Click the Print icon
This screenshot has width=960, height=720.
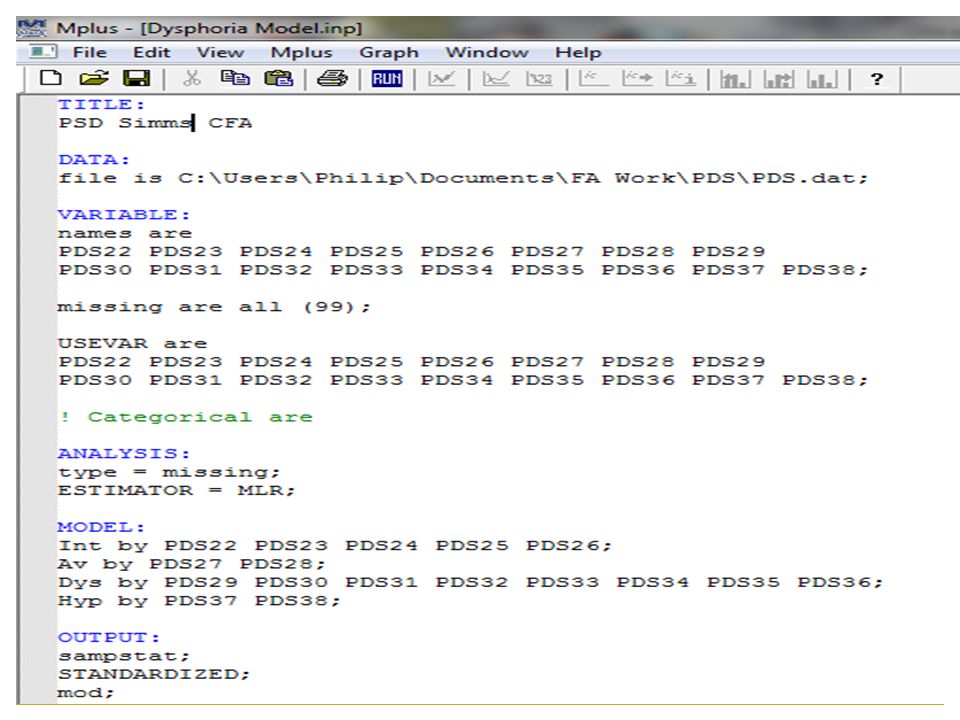(332, 78)
